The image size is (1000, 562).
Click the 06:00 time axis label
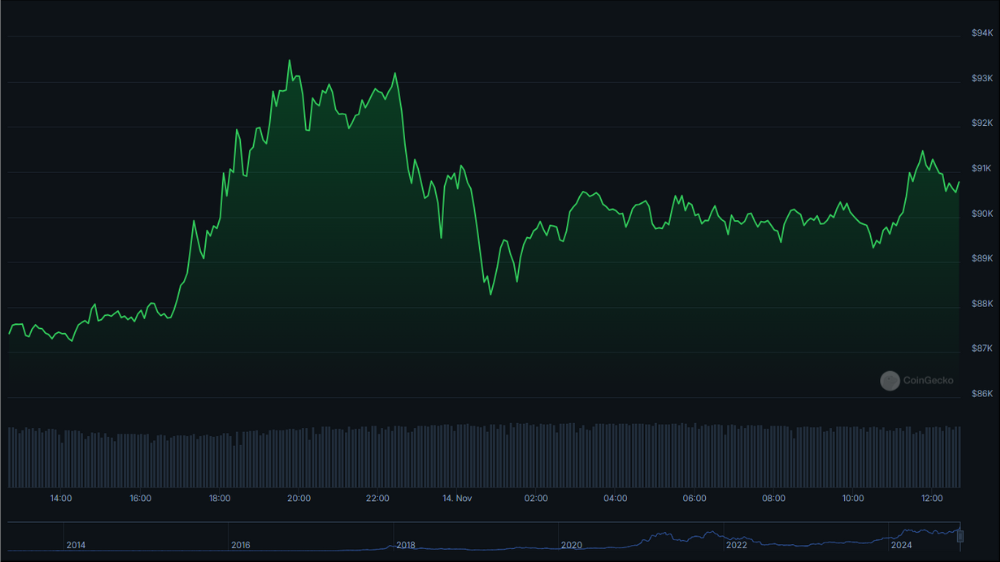695,498
